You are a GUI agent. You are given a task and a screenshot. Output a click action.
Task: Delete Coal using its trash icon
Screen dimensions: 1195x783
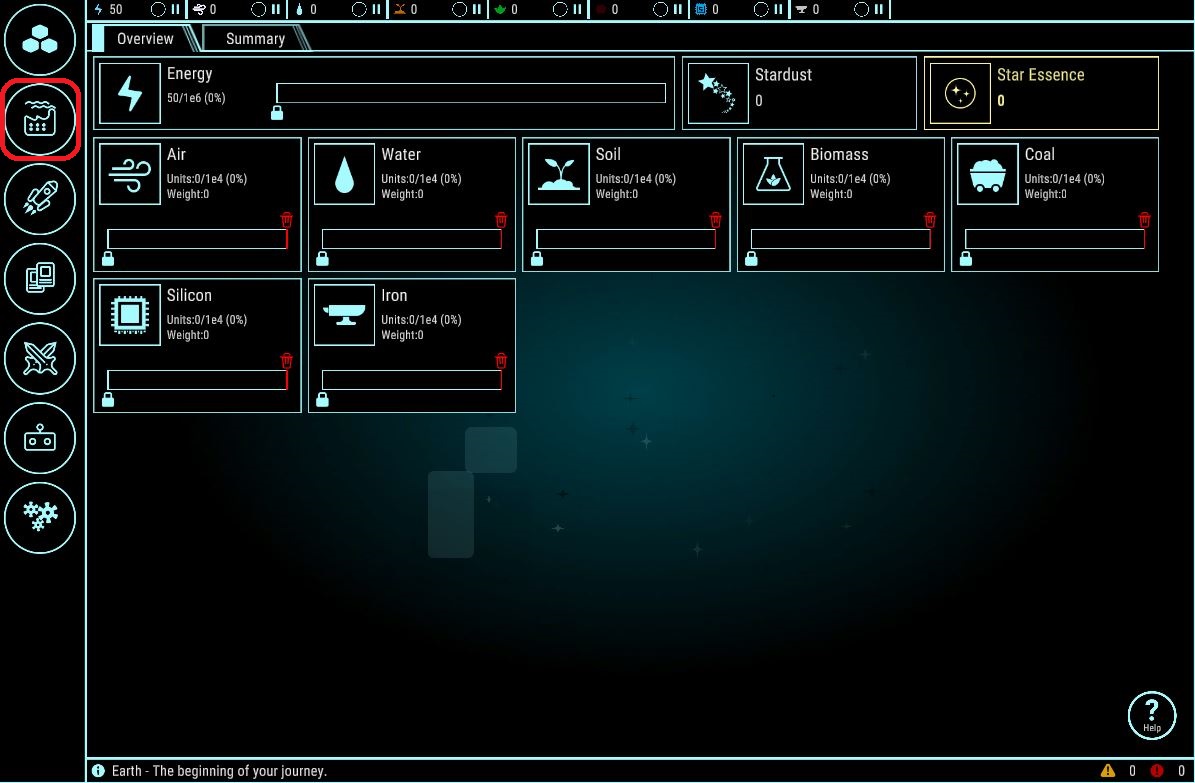pyautogui.click(x=1145, y=220)
